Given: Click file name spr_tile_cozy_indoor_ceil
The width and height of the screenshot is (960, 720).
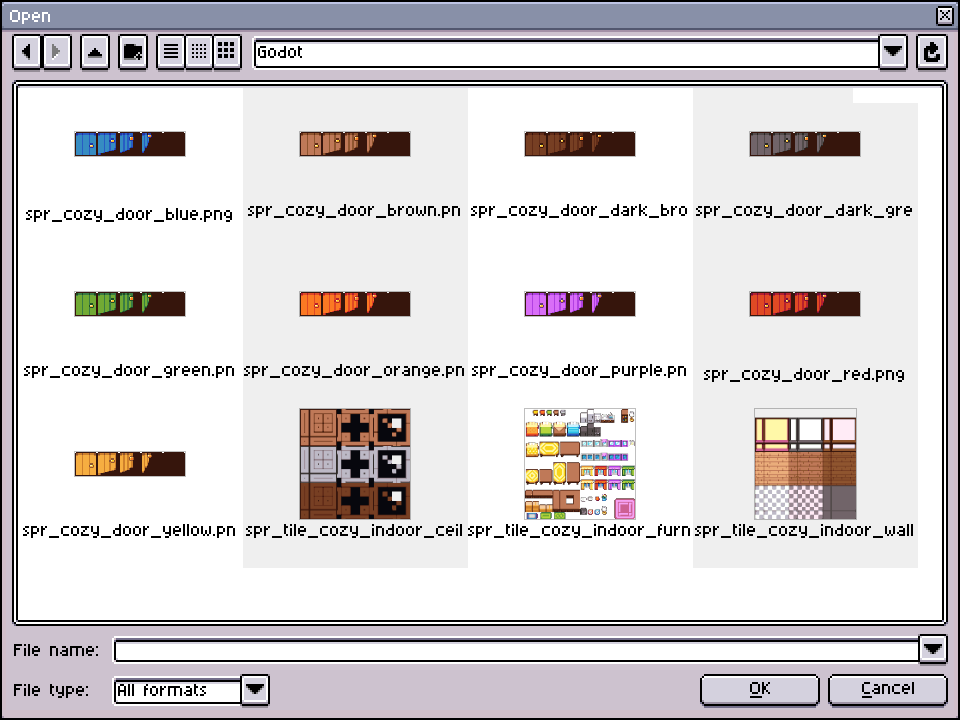Looking at the screenshot, I should coord(354,530).
